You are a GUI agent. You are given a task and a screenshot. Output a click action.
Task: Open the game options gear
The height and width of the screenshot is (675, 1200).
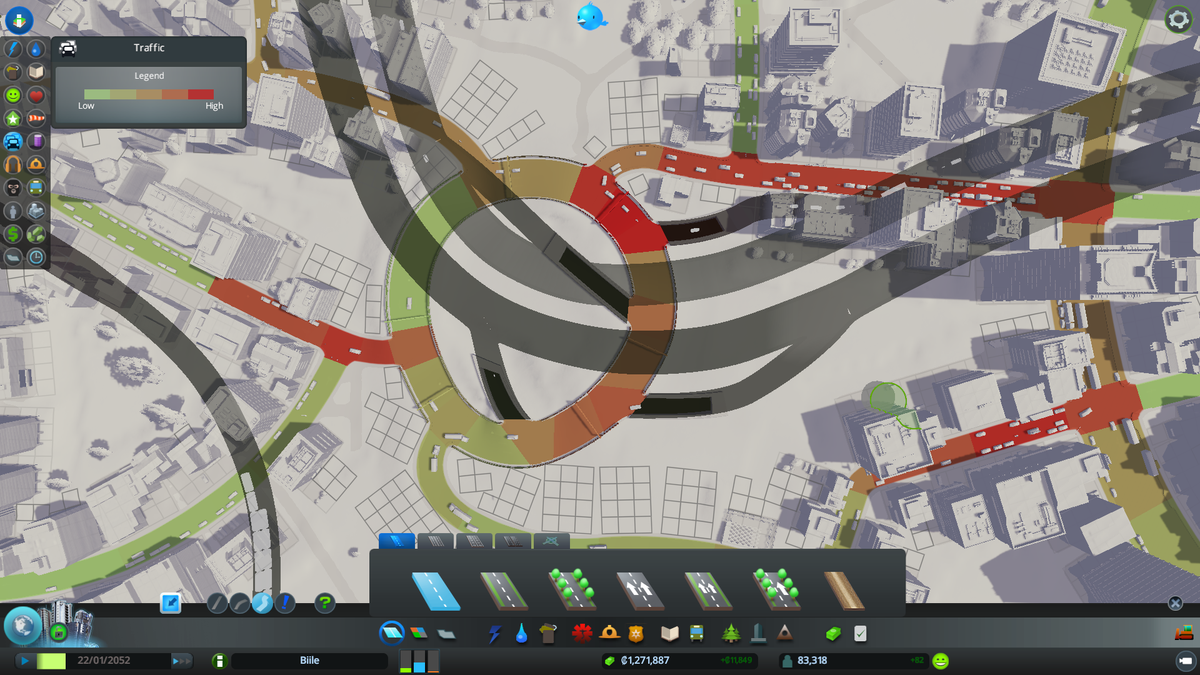(x=1179, y=19)
